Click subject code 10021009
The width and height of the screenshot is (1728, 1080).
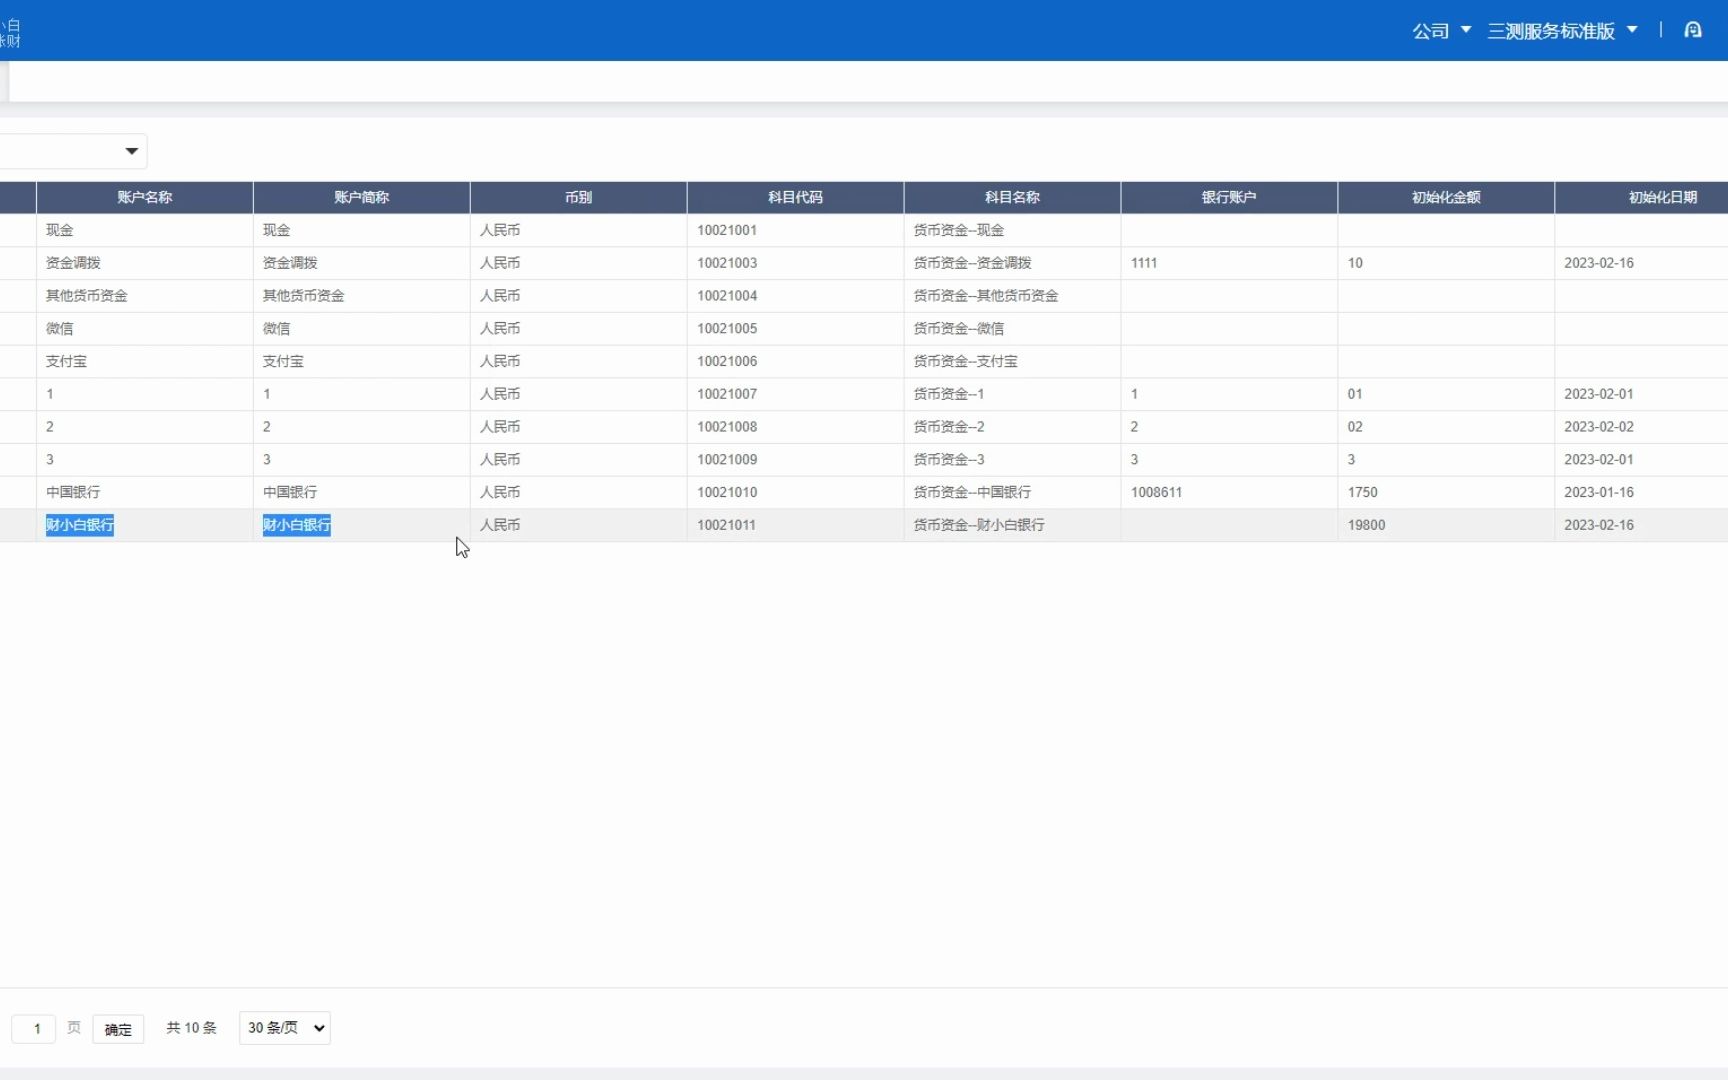(727, 459)
